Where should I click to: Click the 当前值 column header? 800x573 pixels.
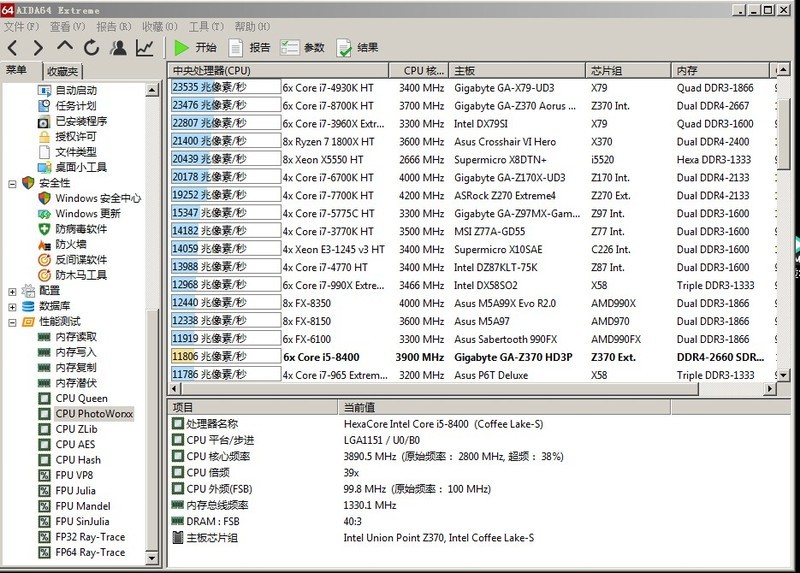point(504,407)
